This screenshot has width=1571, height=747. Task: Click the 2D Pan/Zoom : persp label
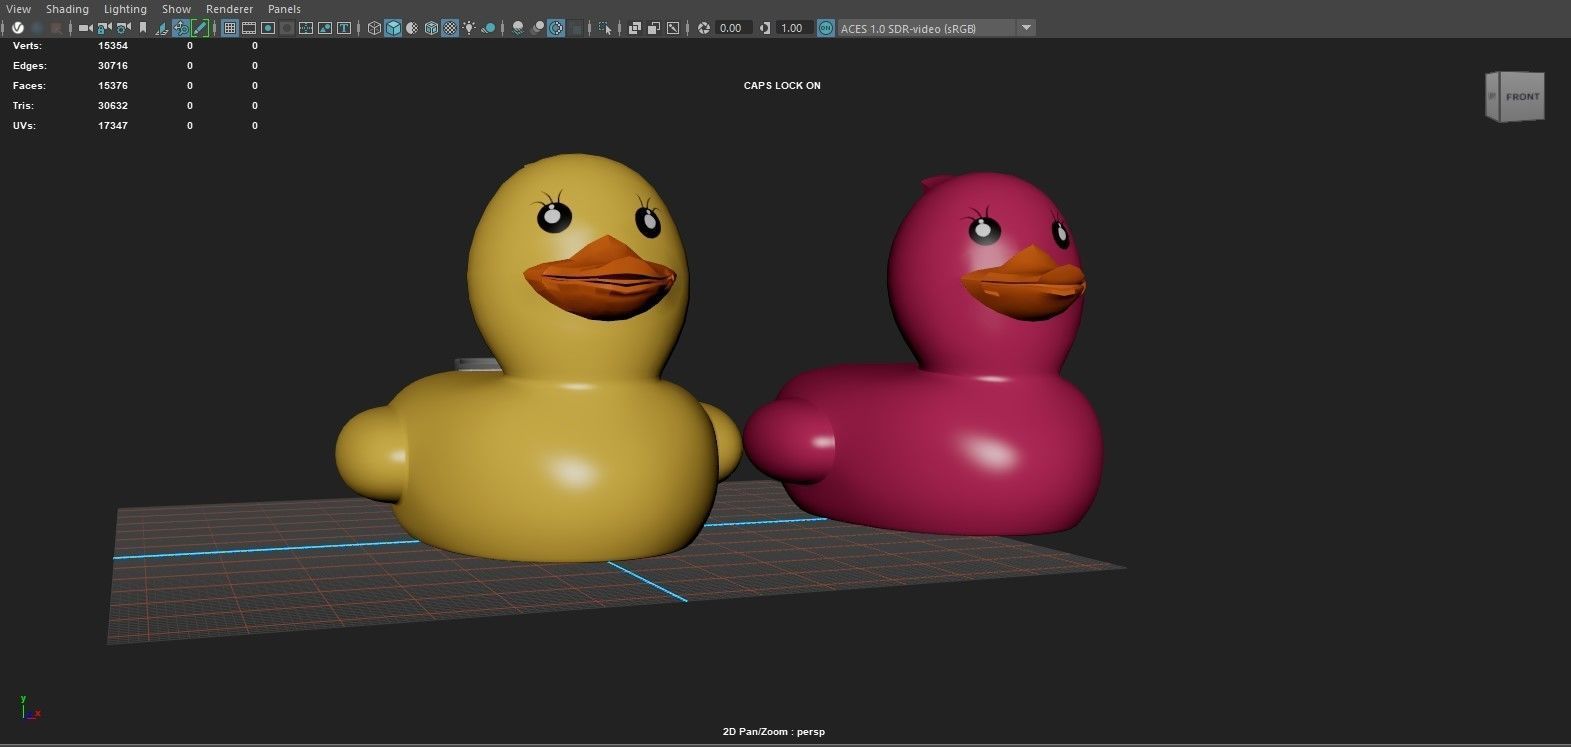pyautogui.click(x=774, y=731)
